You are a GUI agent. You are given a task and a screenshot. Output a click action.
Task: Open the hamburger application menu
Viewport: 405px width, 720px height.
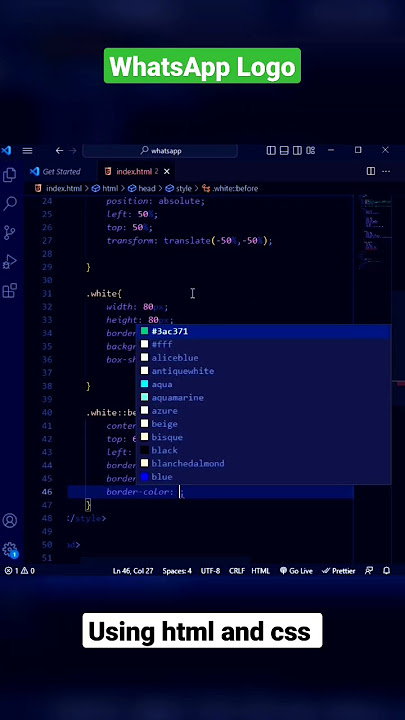[27, 150]
